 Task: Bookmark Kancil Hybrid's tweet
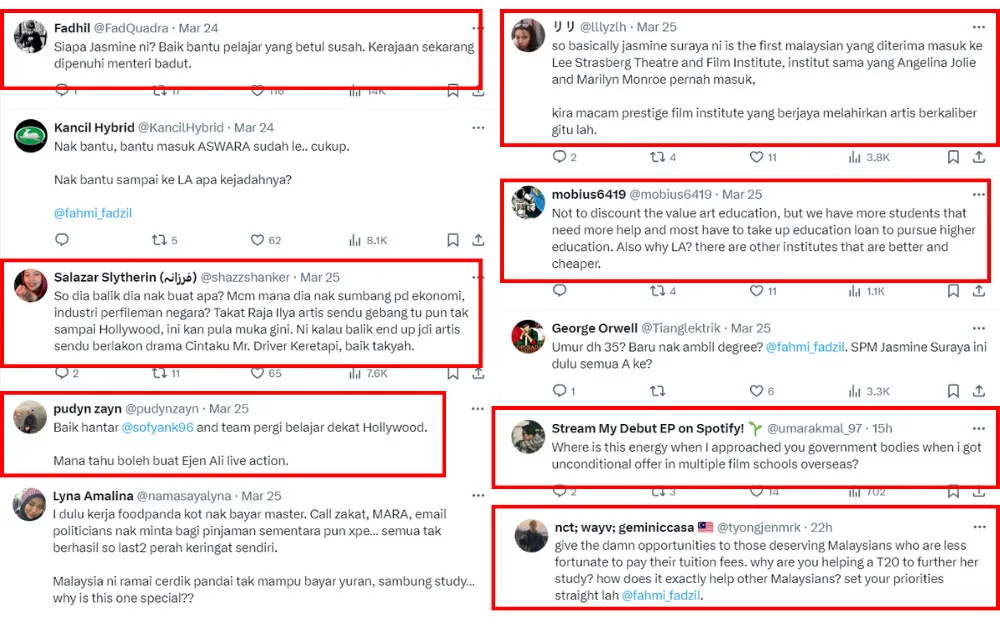(453, 240)
